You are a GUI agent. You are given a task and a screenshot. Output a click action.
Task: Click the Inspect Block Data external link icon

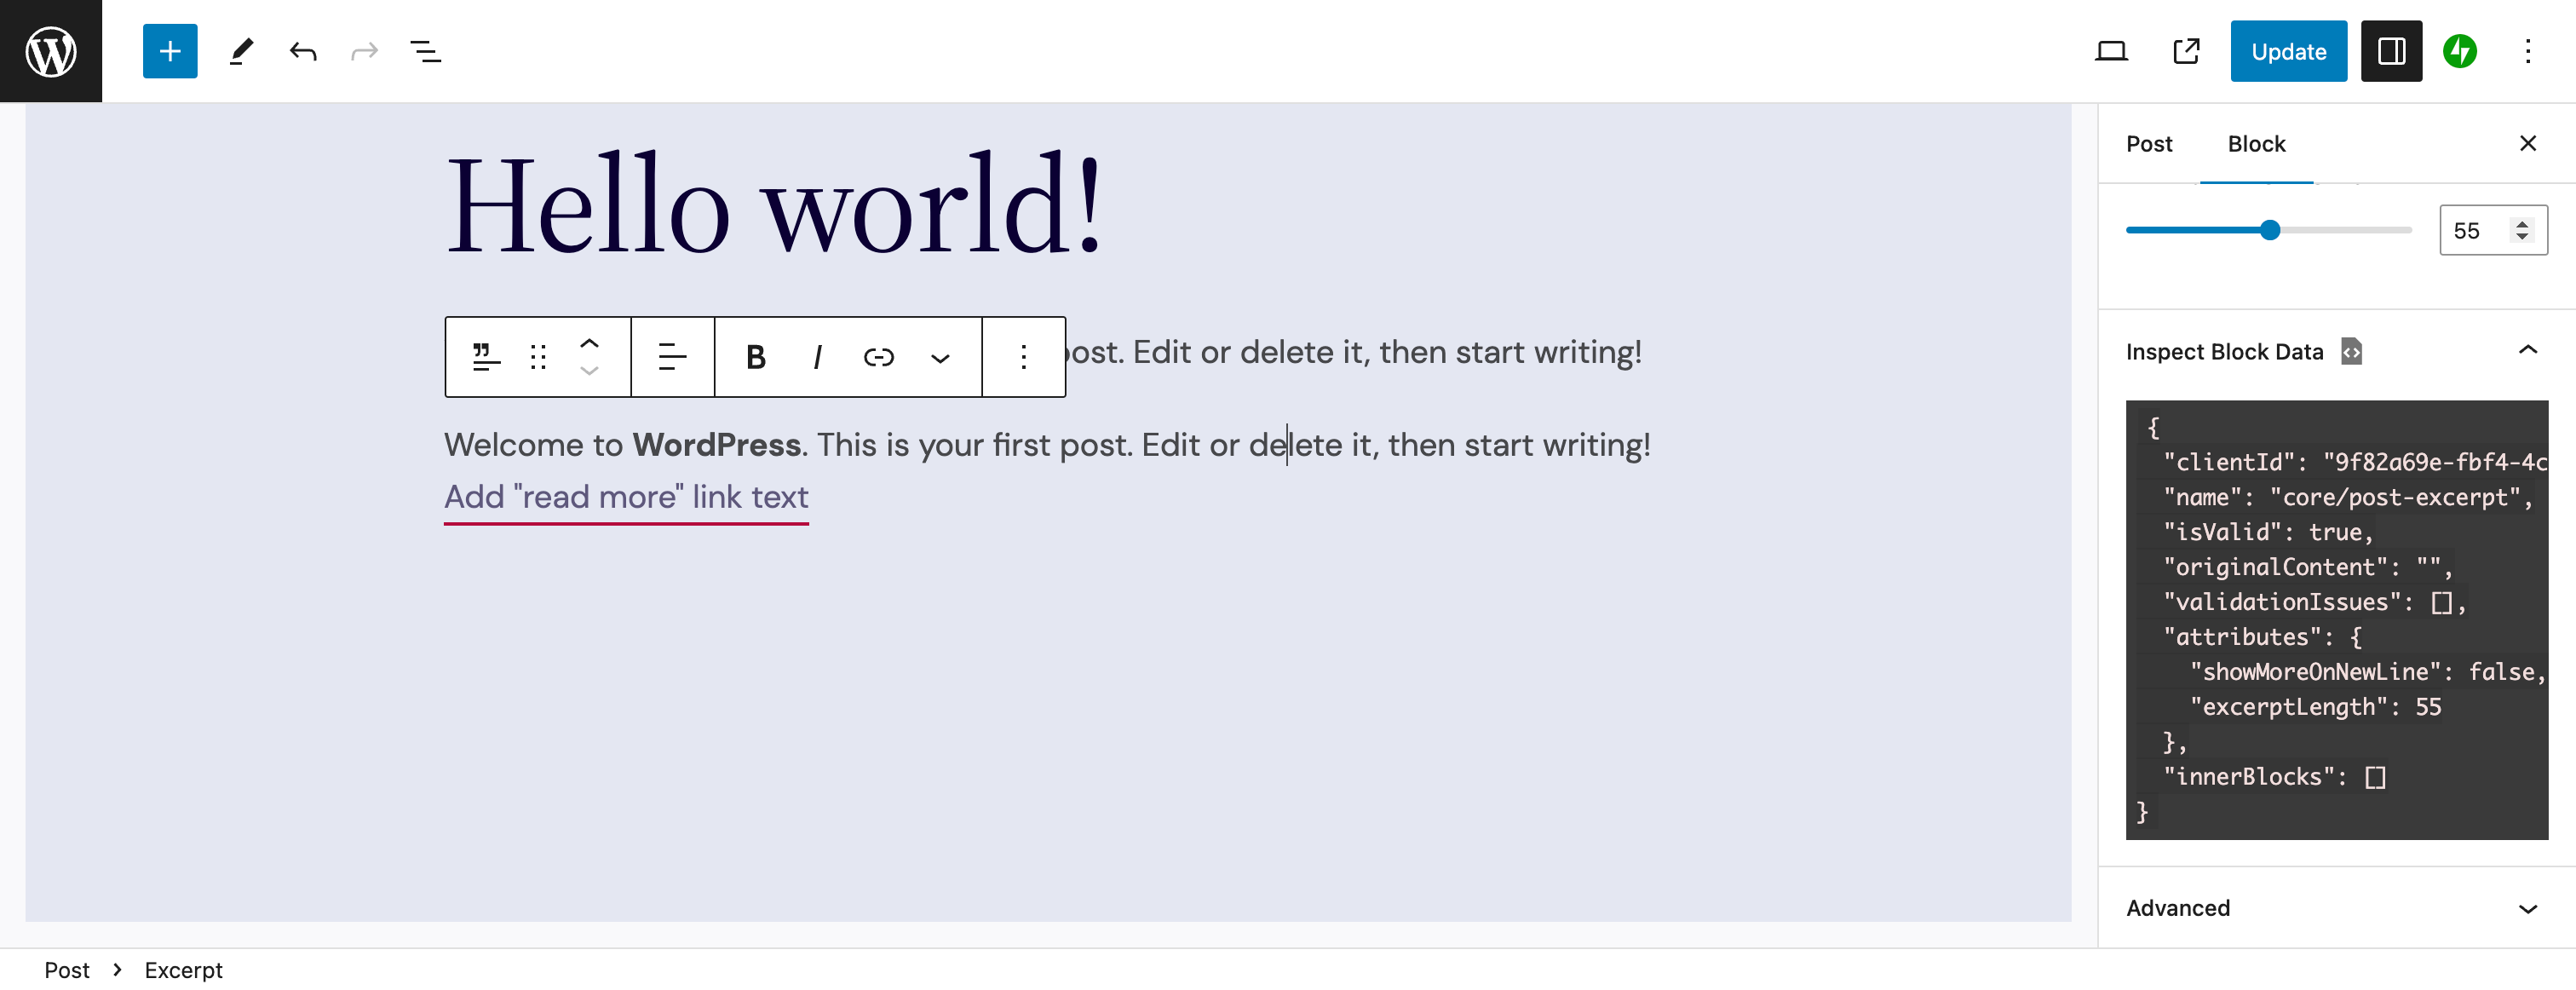pos(2351,351)
